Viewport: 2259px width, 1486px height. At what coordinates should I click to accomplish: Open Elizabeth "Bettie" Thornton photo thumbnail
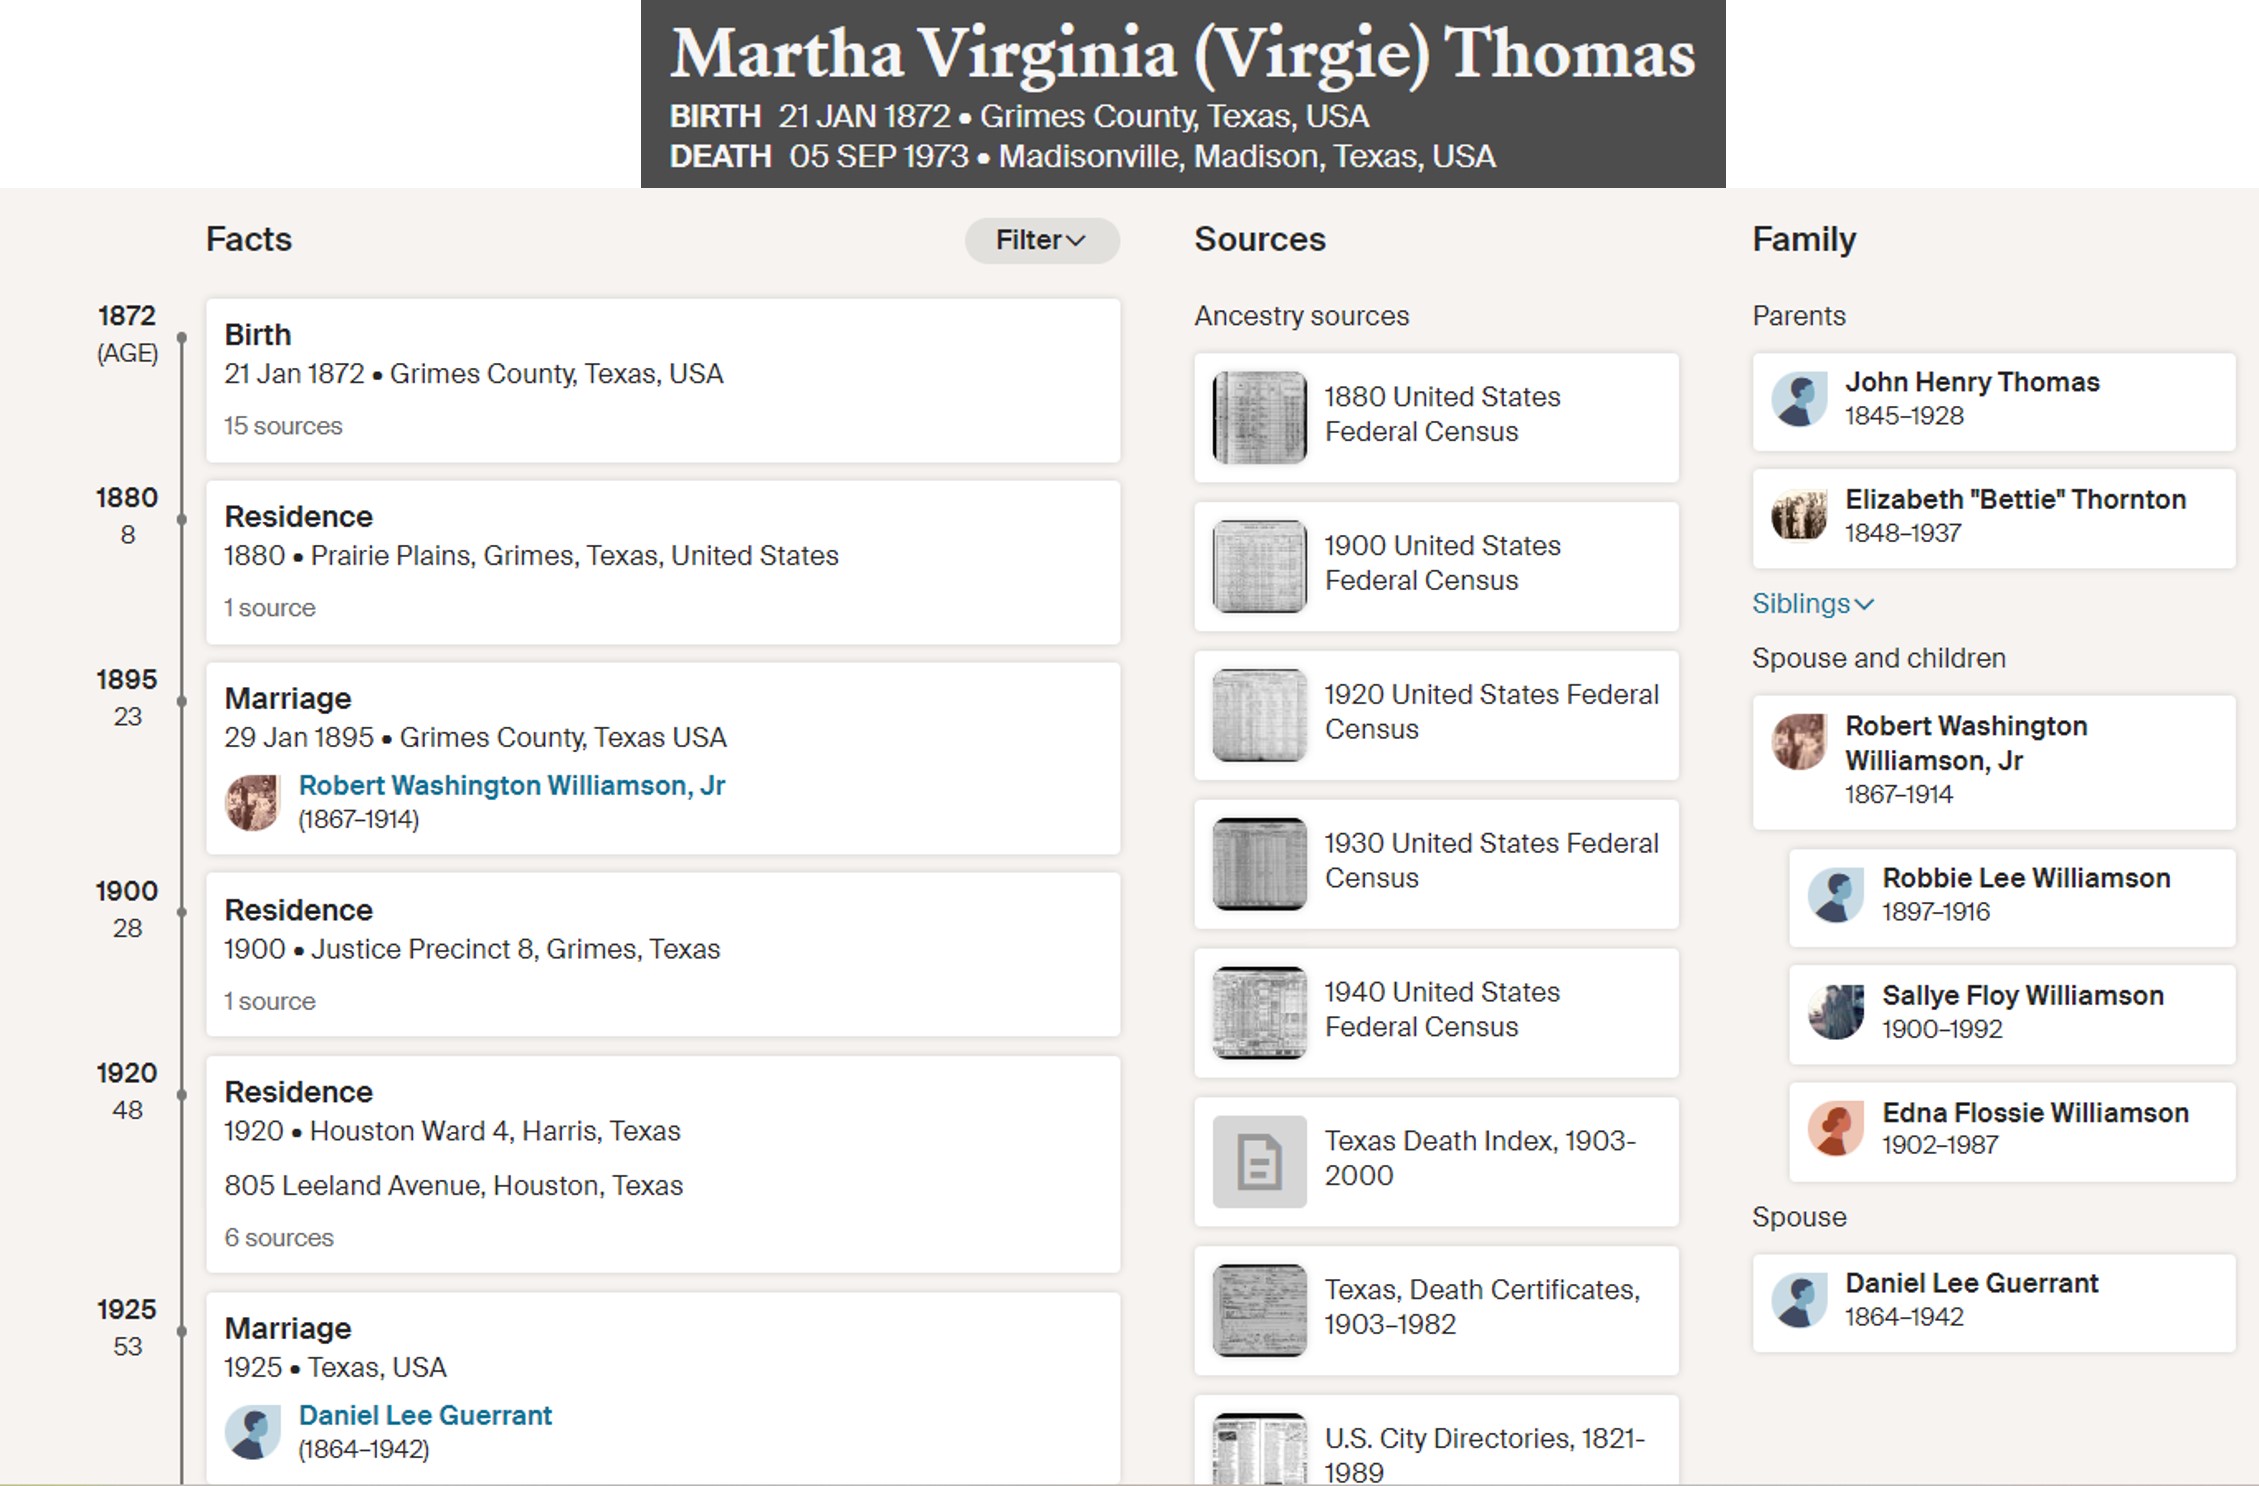point(1799,516)
